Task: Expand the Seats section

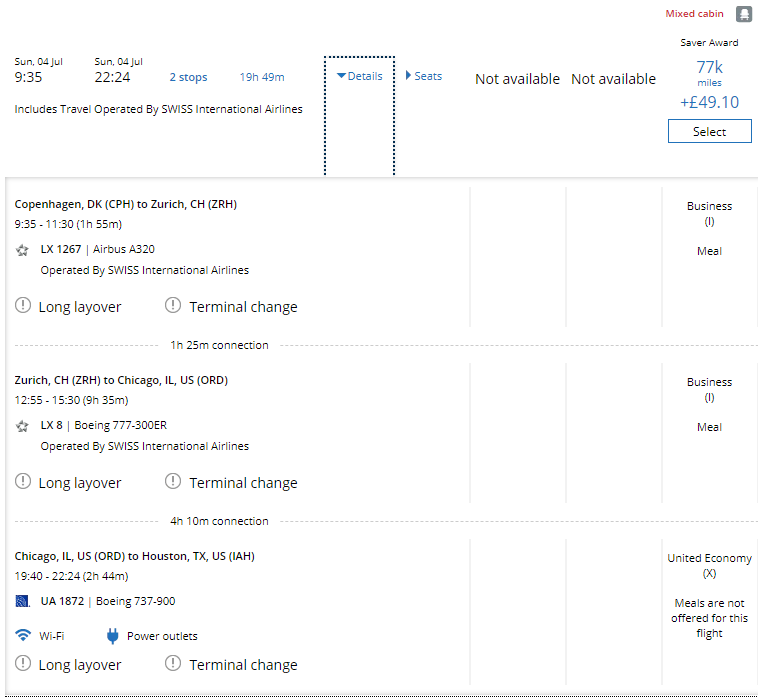Action: tap(424, 76)
